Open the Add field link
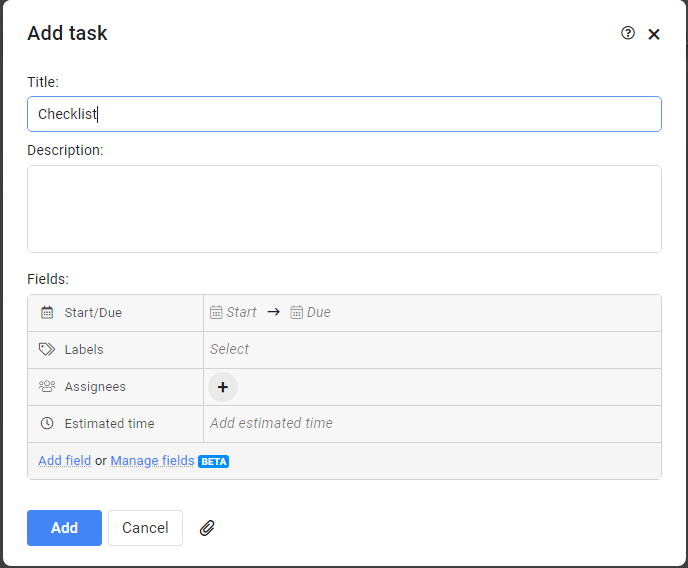 click(64, 461)
